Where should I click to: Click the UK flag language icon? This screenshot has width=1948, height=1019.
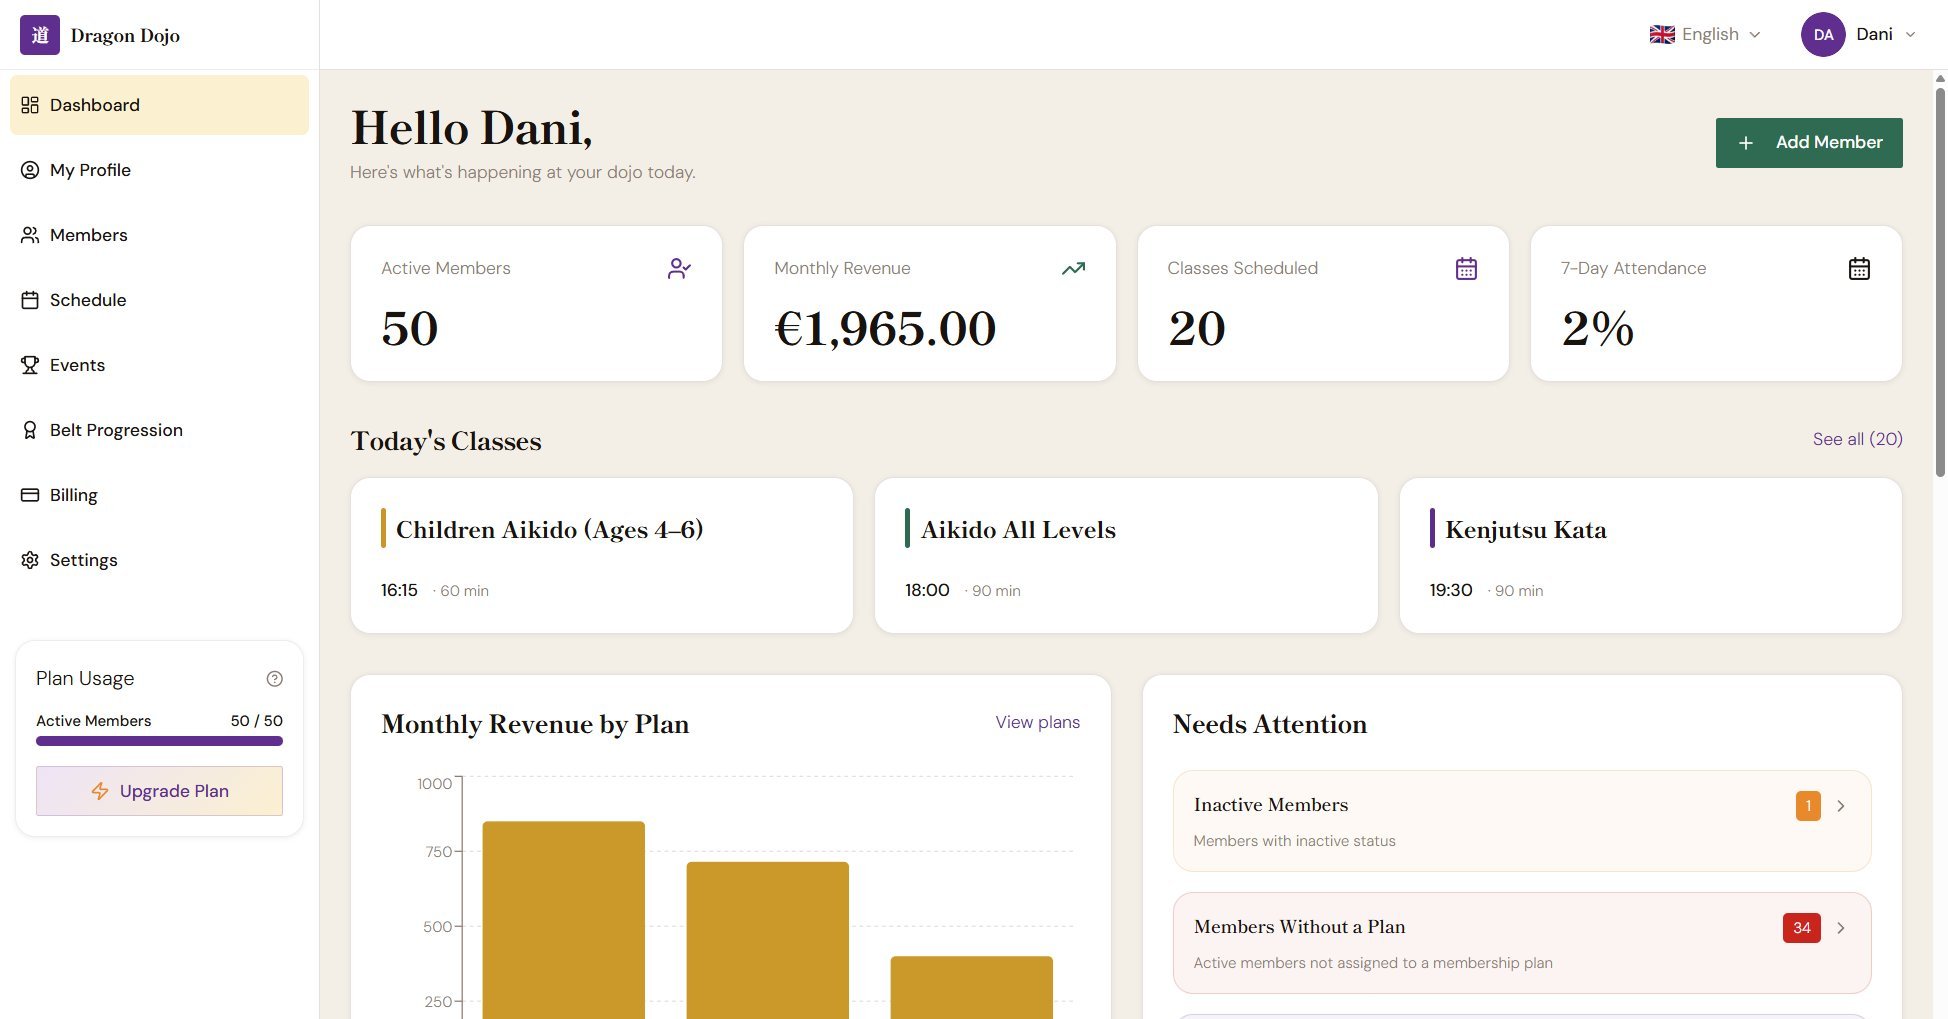tap(1662, 34)
